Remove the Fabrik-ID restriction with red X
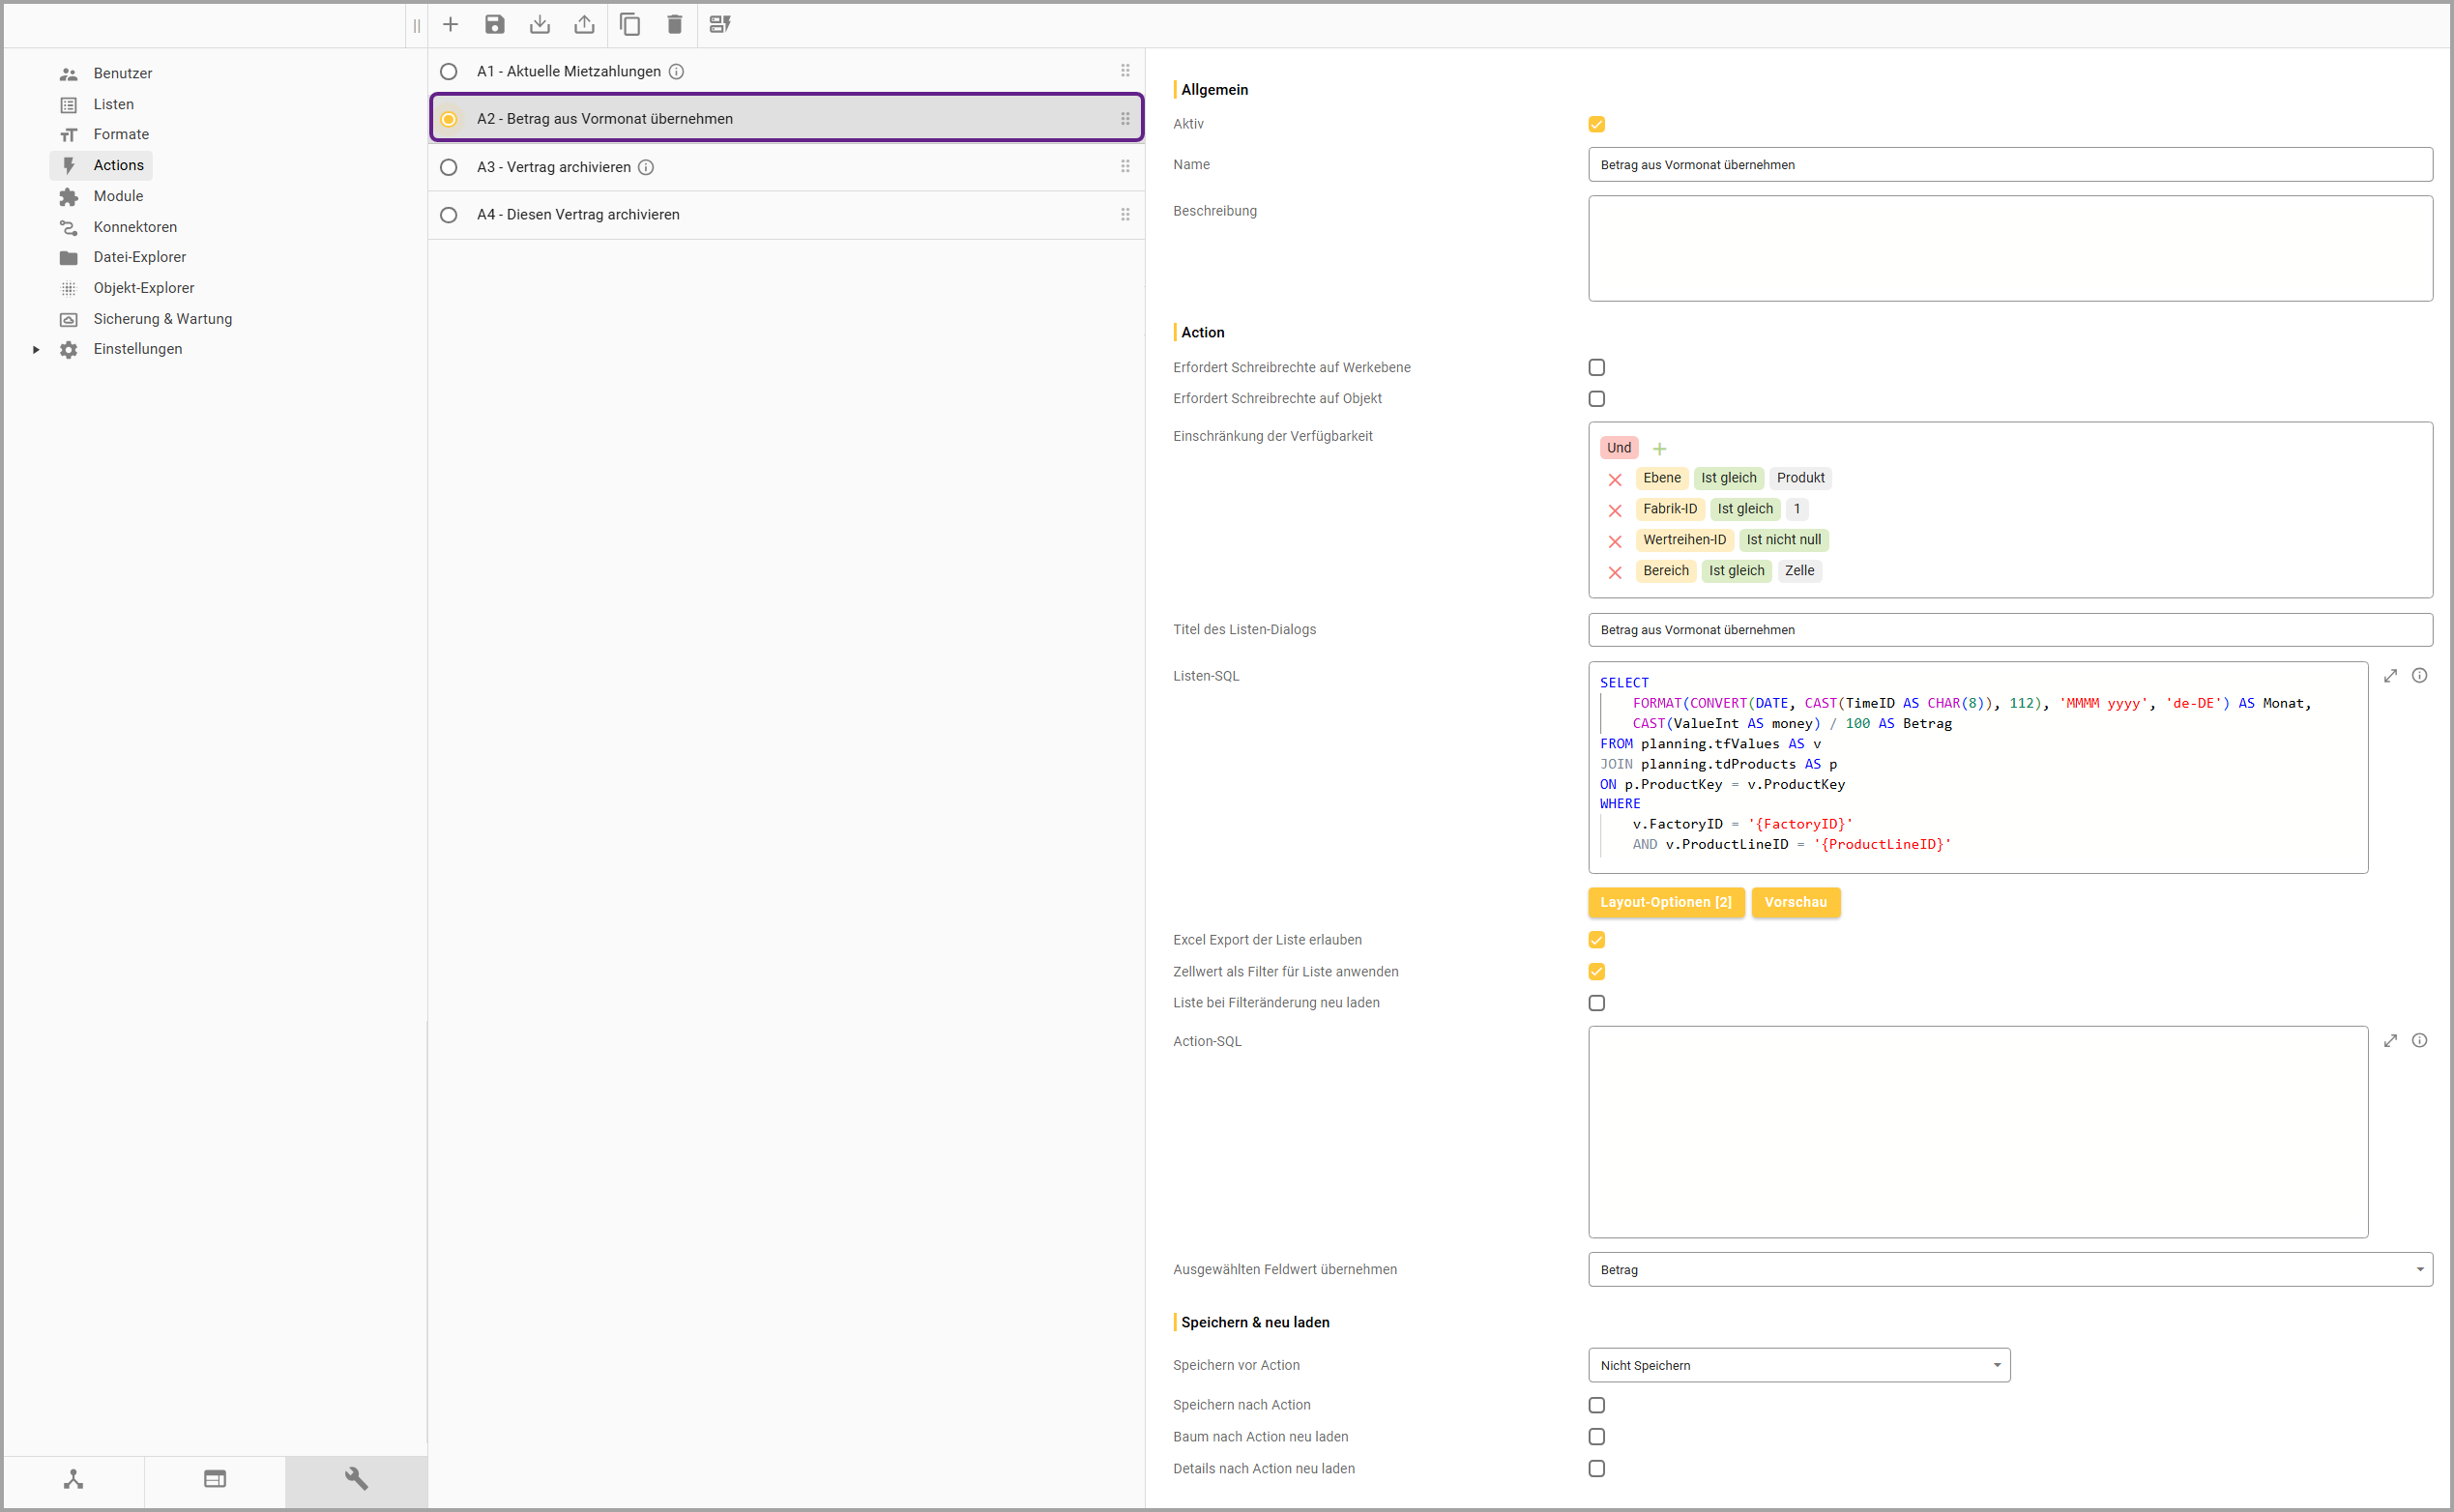 coord(1615,510)
